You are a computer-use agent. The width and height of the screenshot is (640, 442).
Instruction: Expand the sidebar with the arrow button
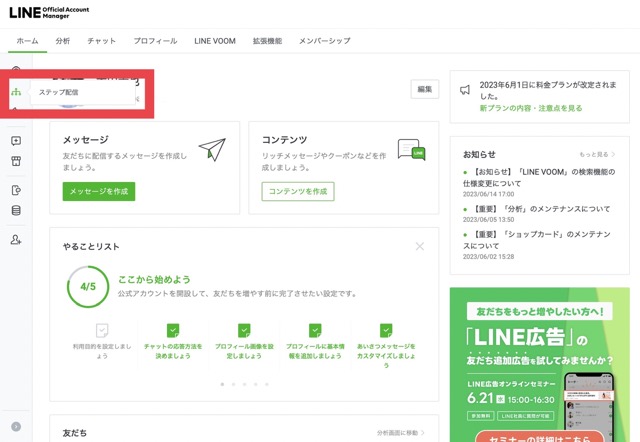pos(16,426)
